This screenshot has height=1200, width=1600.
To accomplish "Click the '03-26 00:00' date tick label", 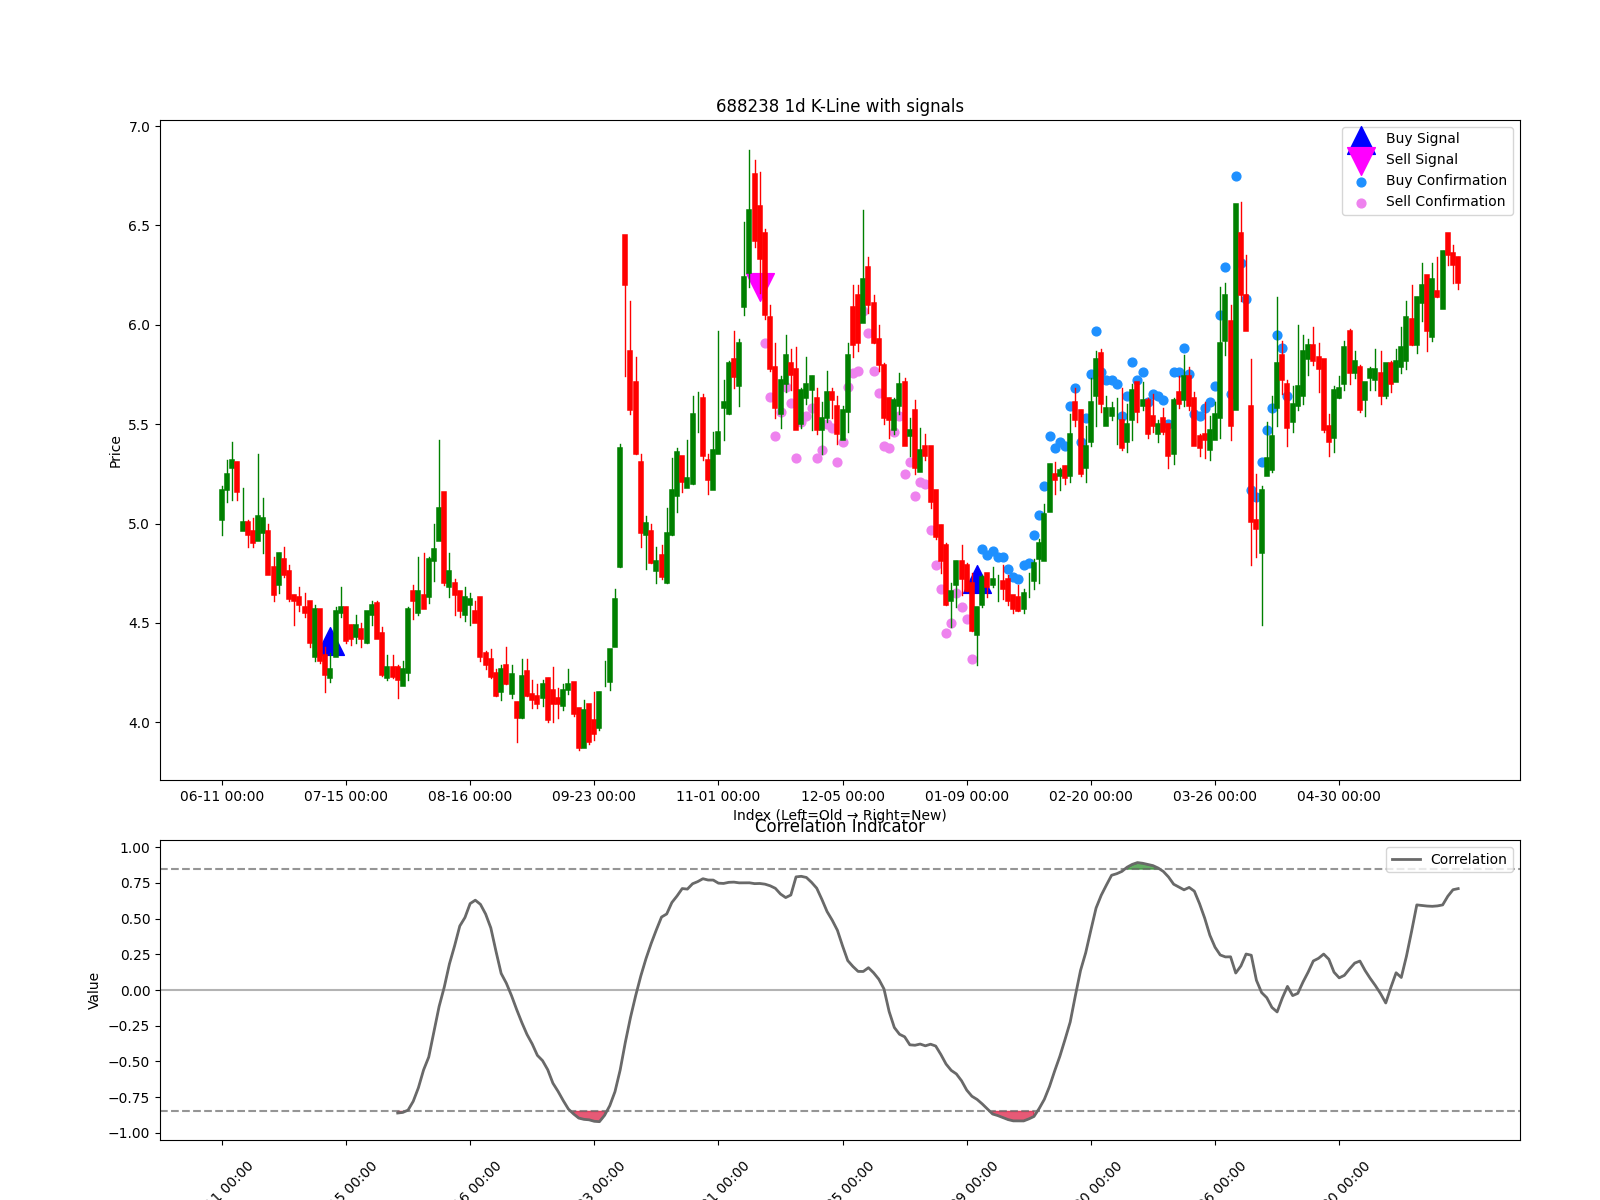I will pyautogui.click(x=1215, y=797).
